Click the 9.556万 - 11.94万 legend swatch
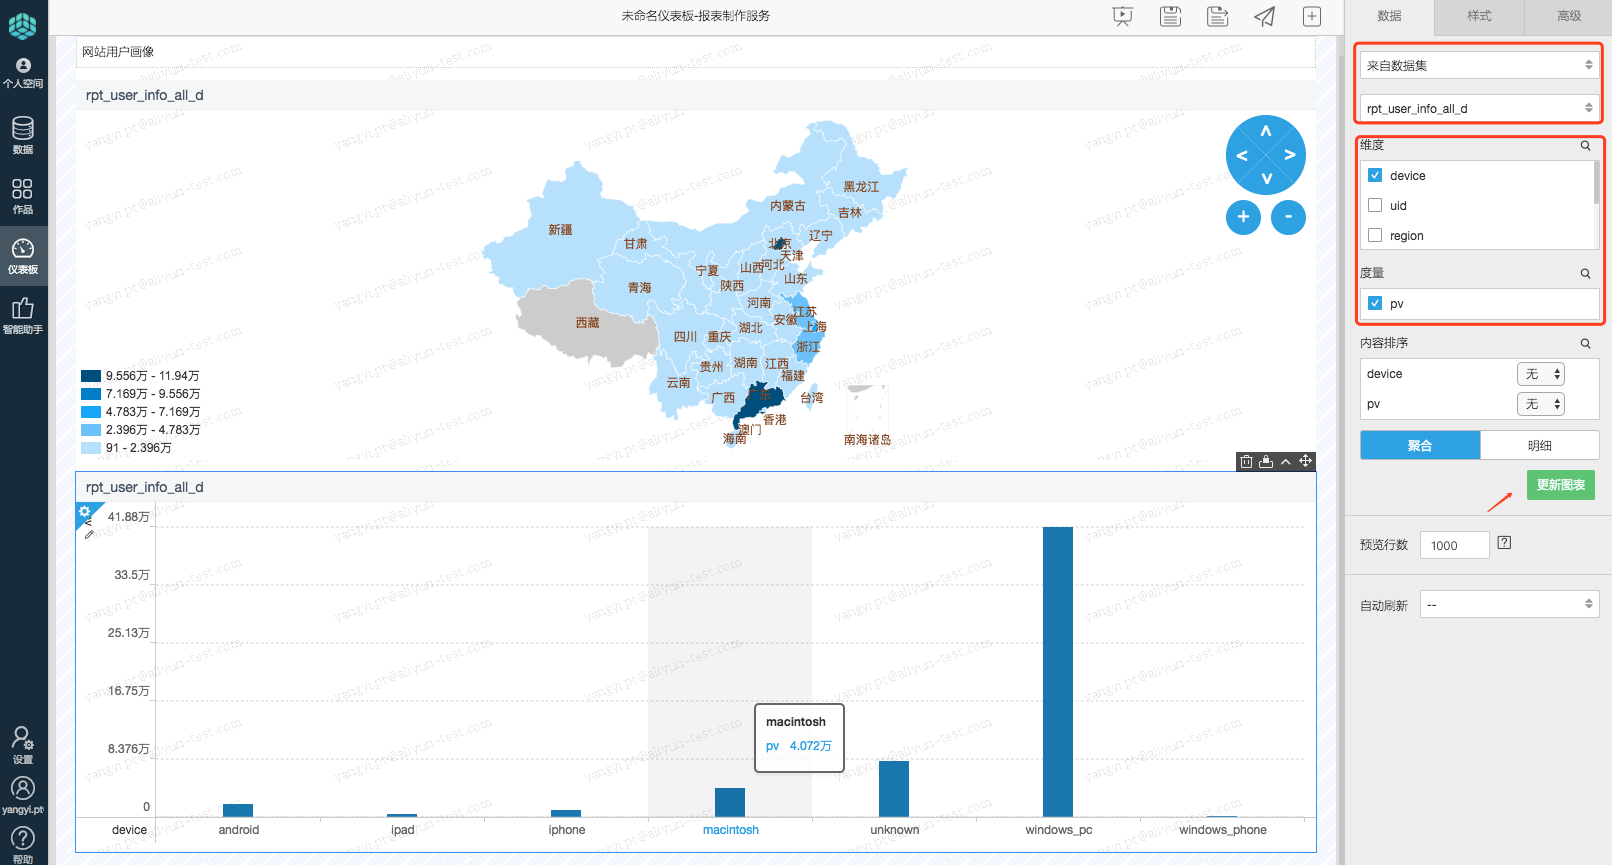 (x=91, y=376)
